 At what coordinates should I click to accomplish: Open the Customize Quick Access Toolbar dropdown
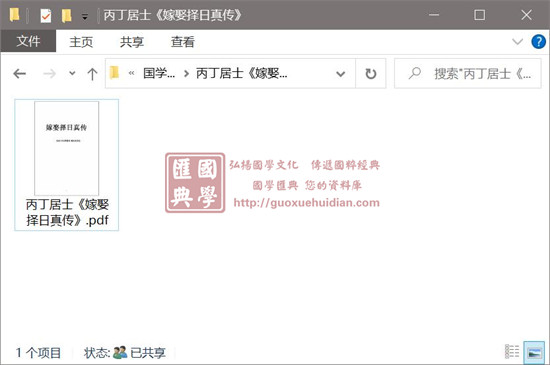click(x=85, y=16)
